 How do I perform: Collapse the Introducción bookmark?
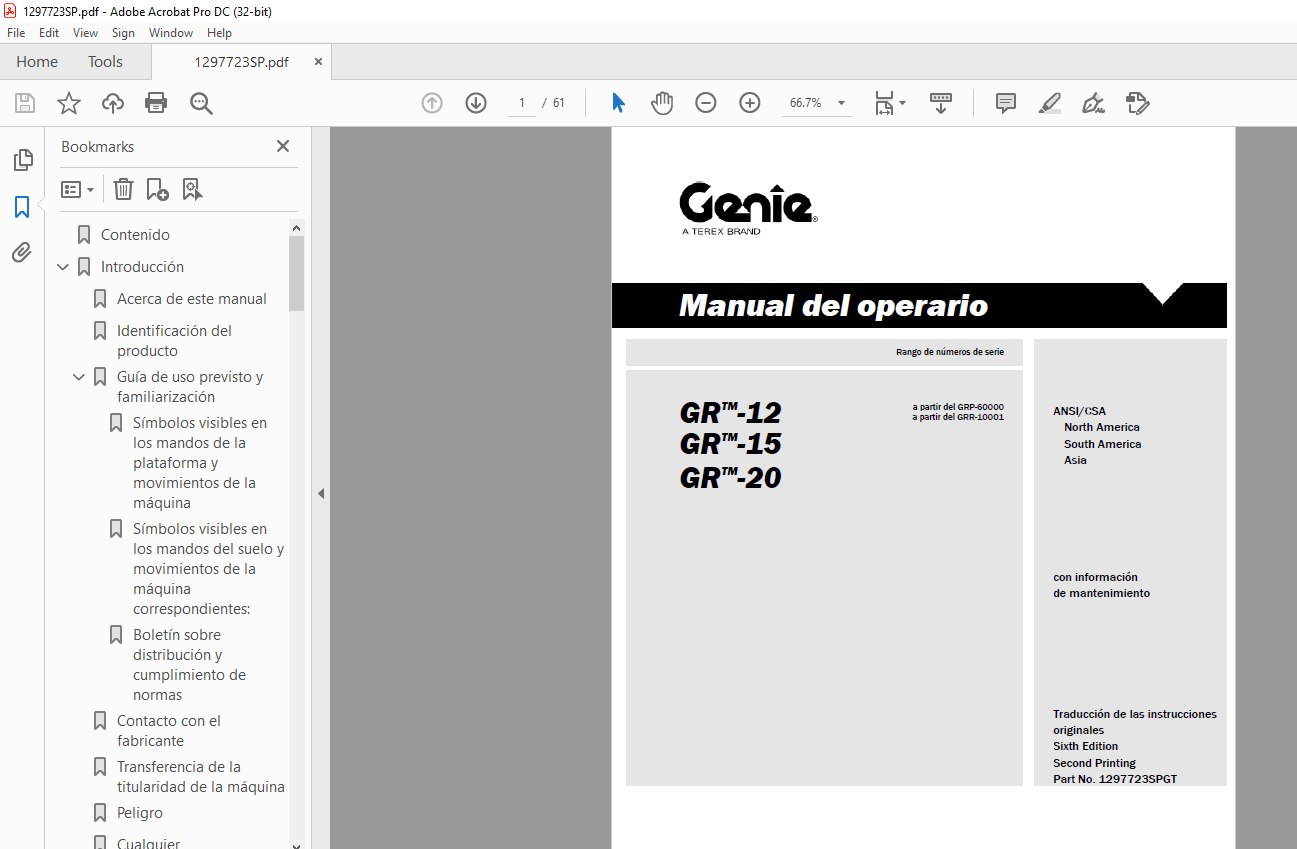point(63,267)
